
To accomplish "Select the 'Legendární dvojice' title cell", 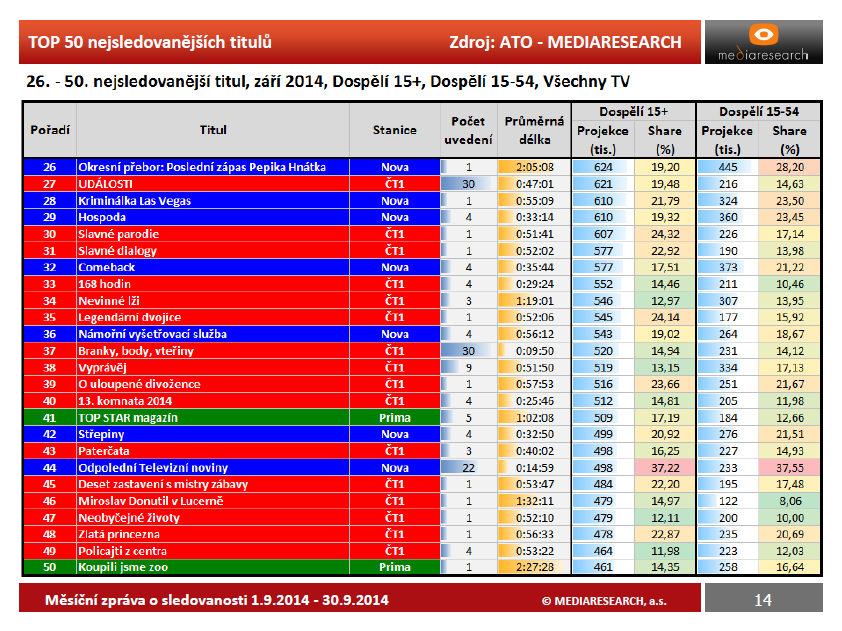I will (213, 317).
